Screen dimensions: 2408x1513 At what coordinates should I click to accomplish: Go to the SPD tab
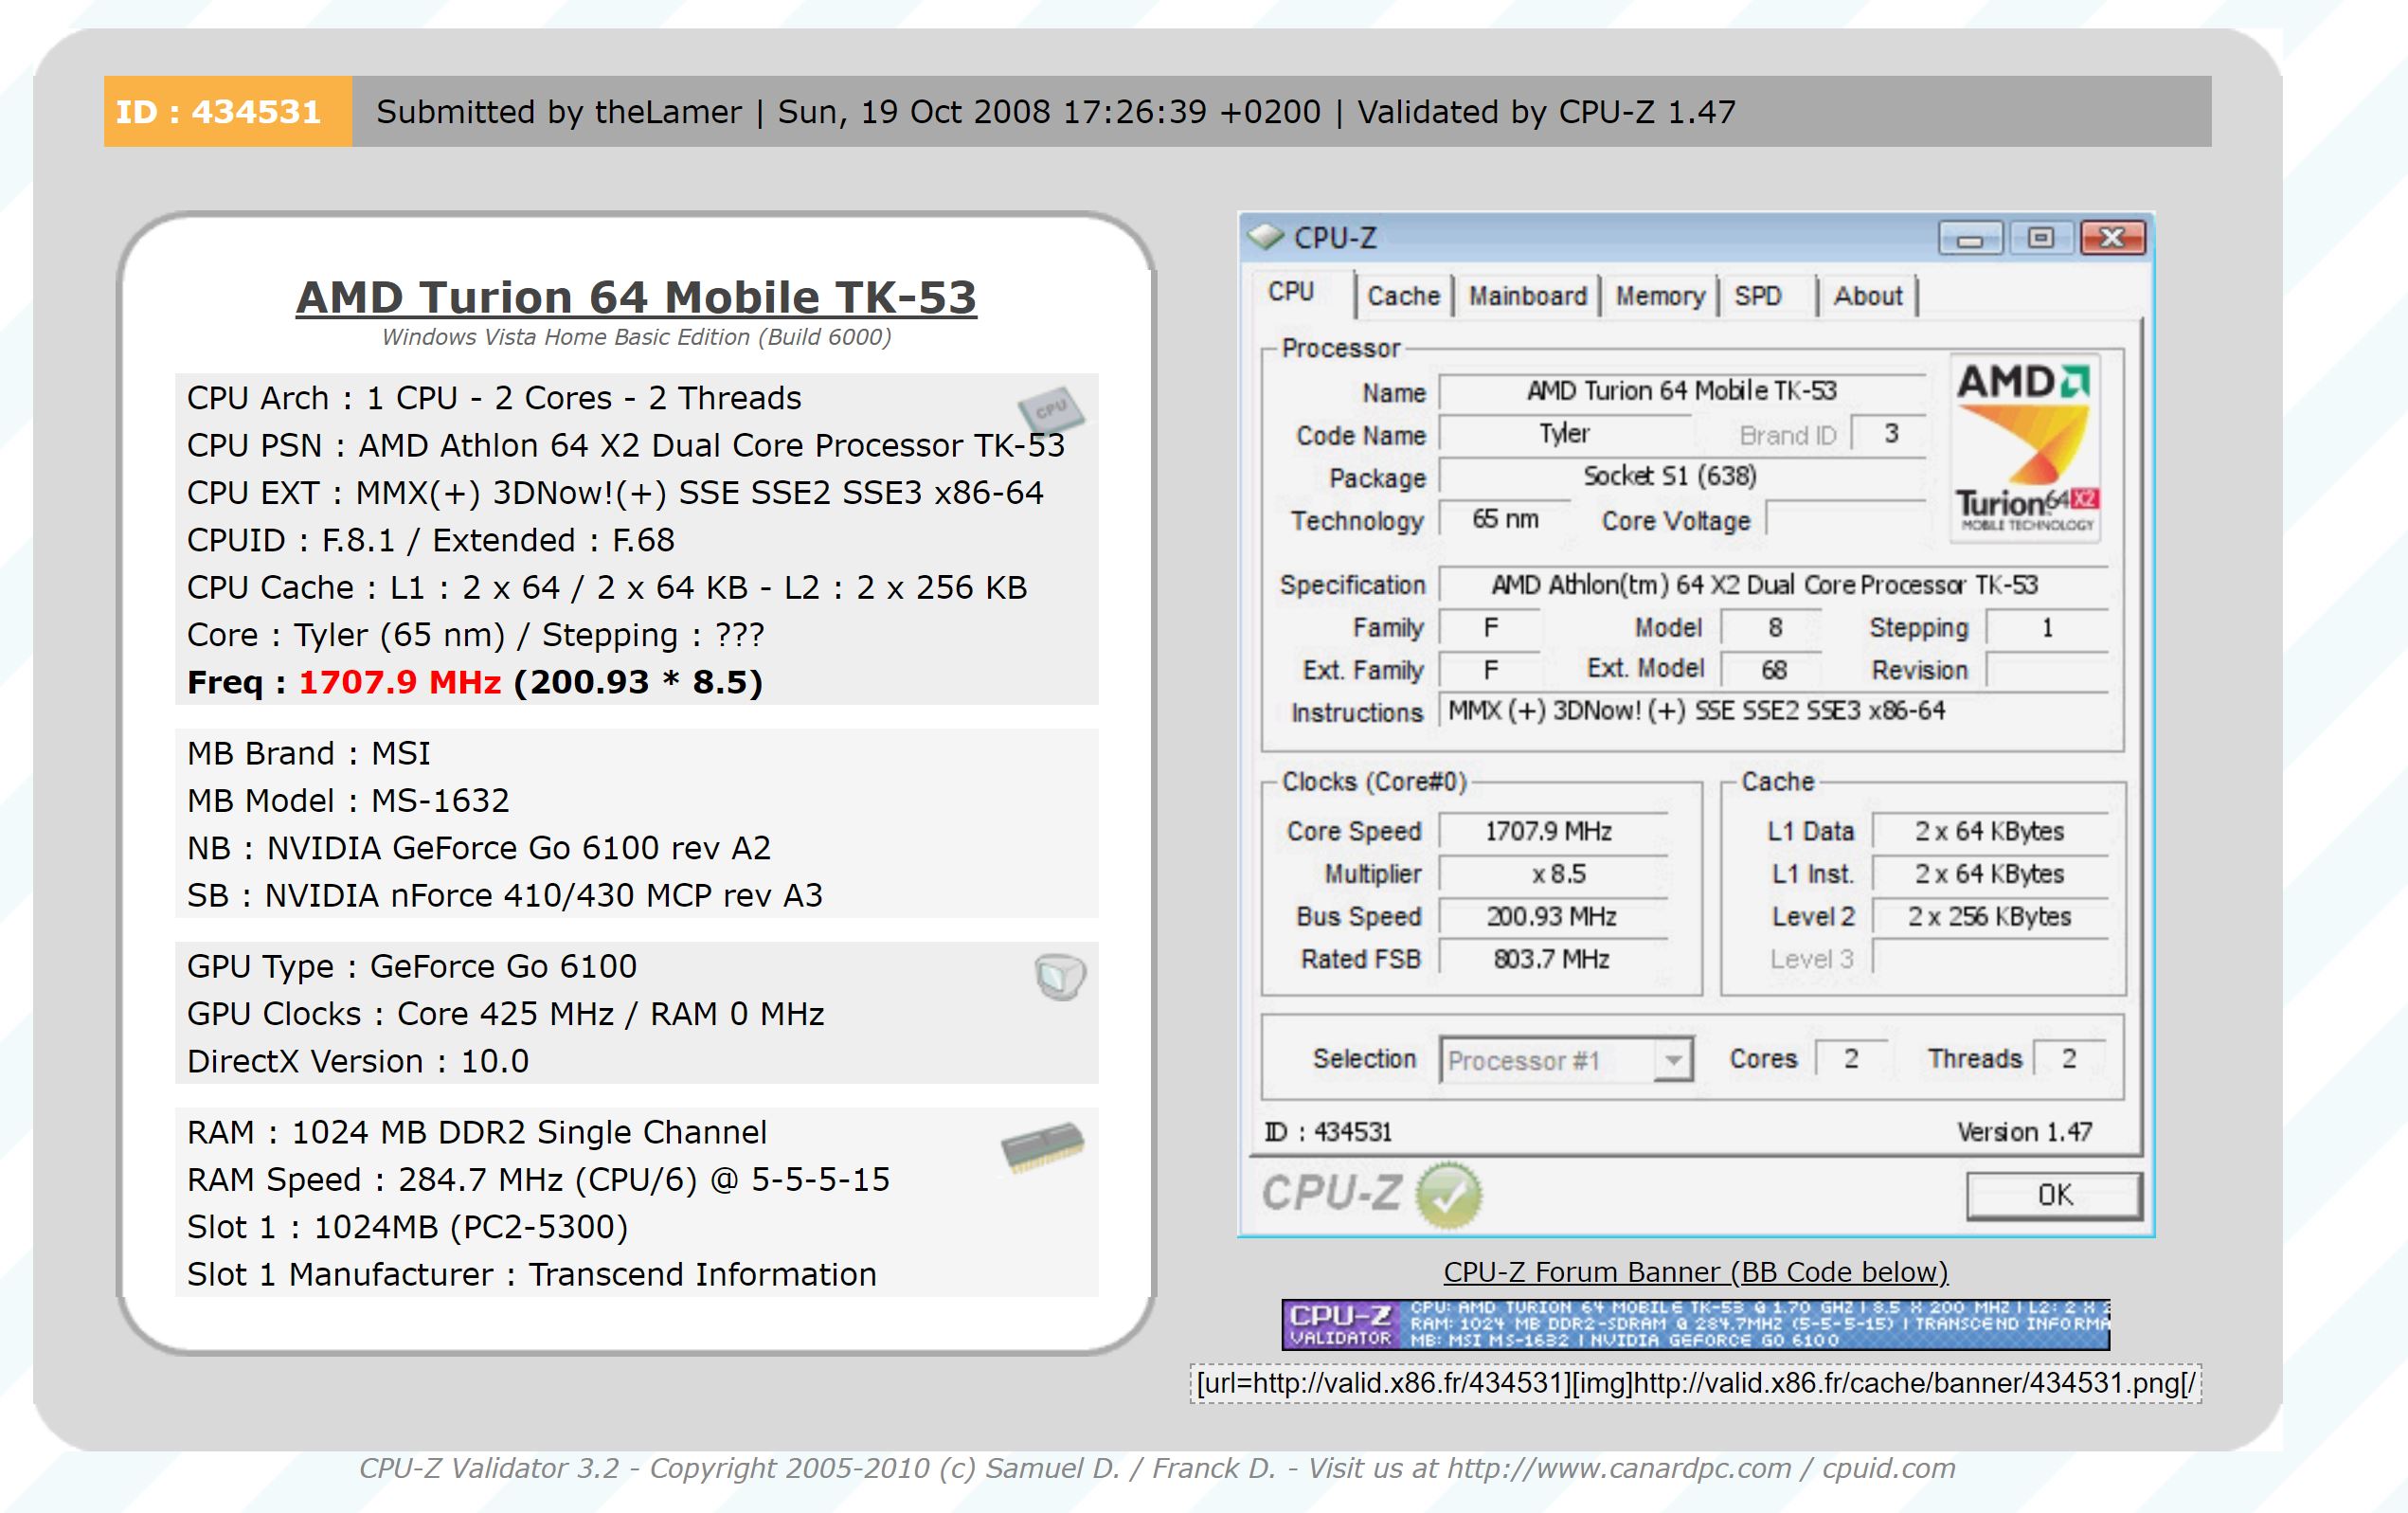point(1758,296)
